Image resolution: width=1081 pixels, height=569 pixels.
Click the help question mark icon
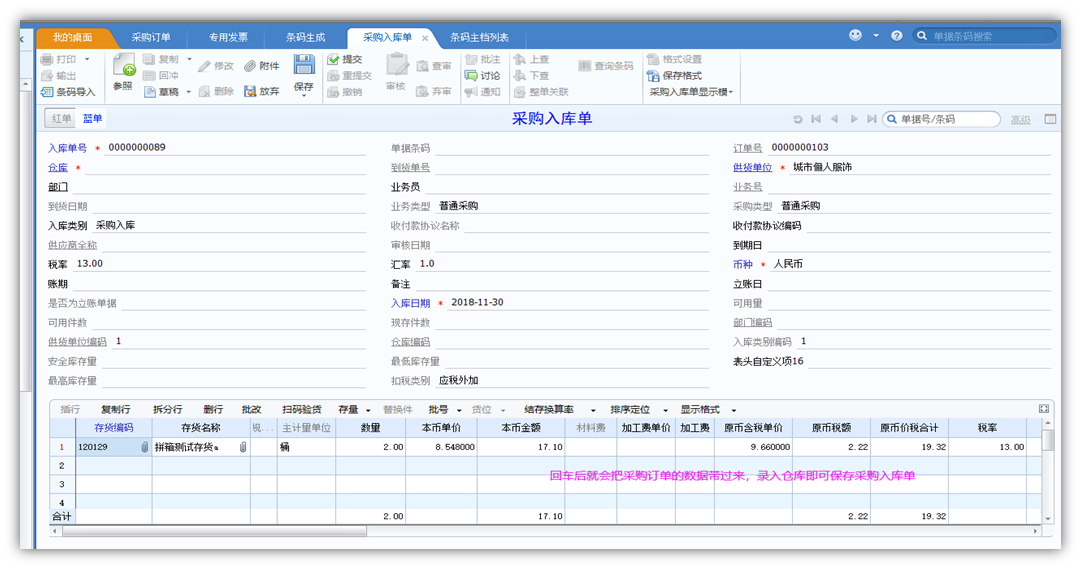tap(896, 35)
